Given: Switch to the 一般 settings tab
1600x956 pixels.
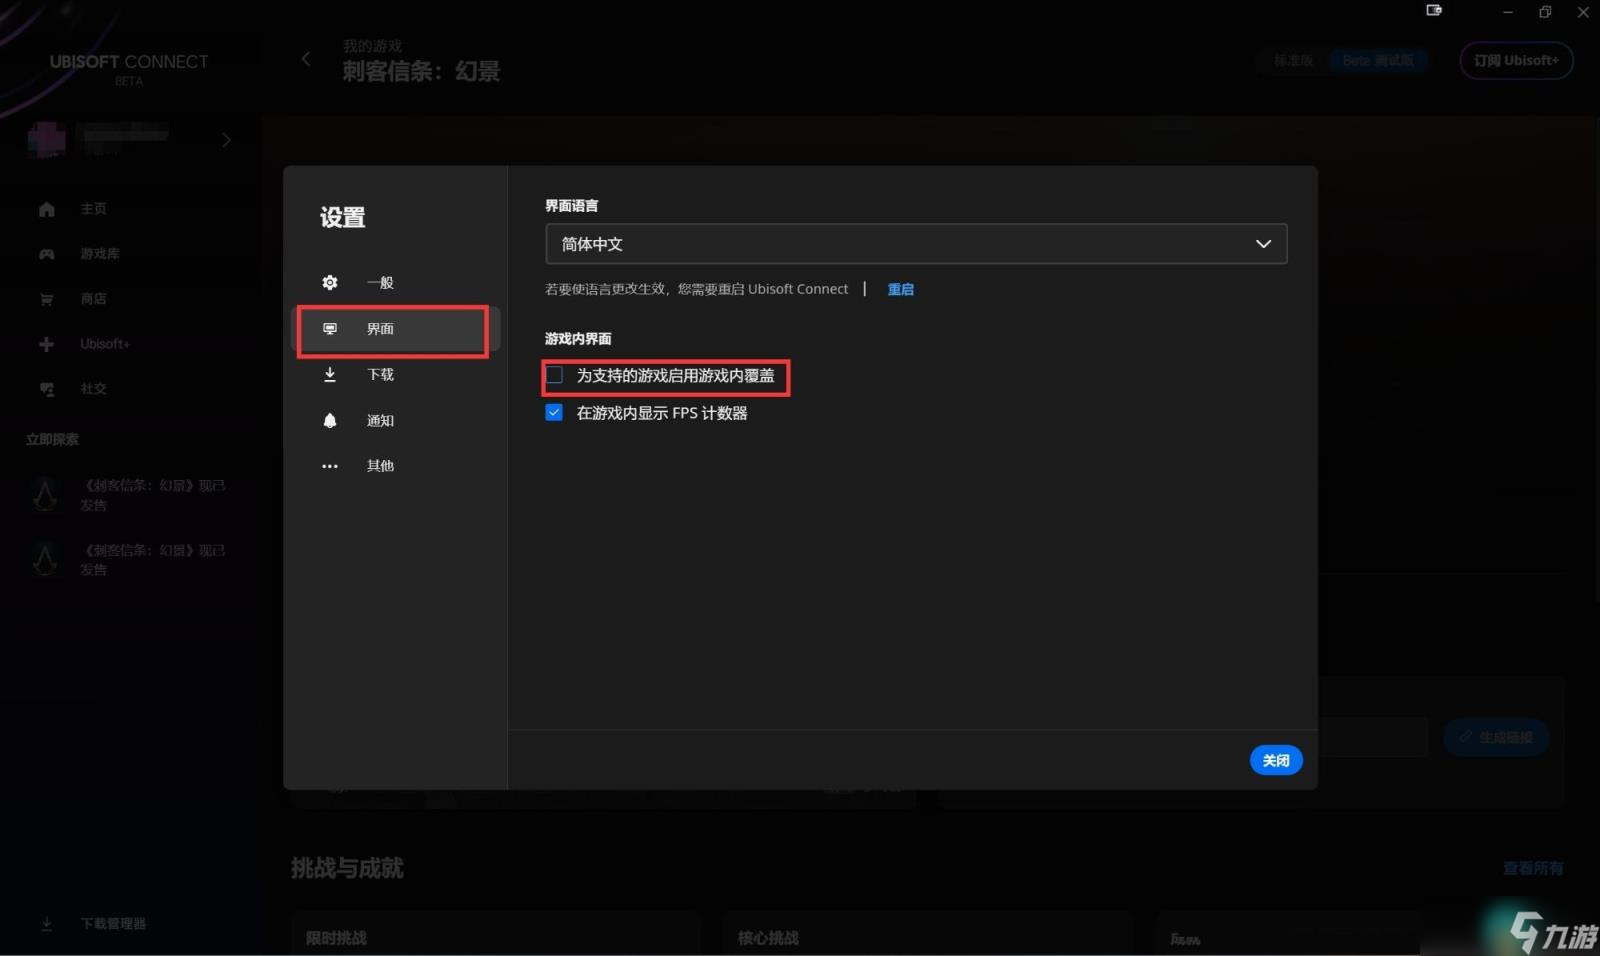Looking at the screenshot, I should [395, 283].
